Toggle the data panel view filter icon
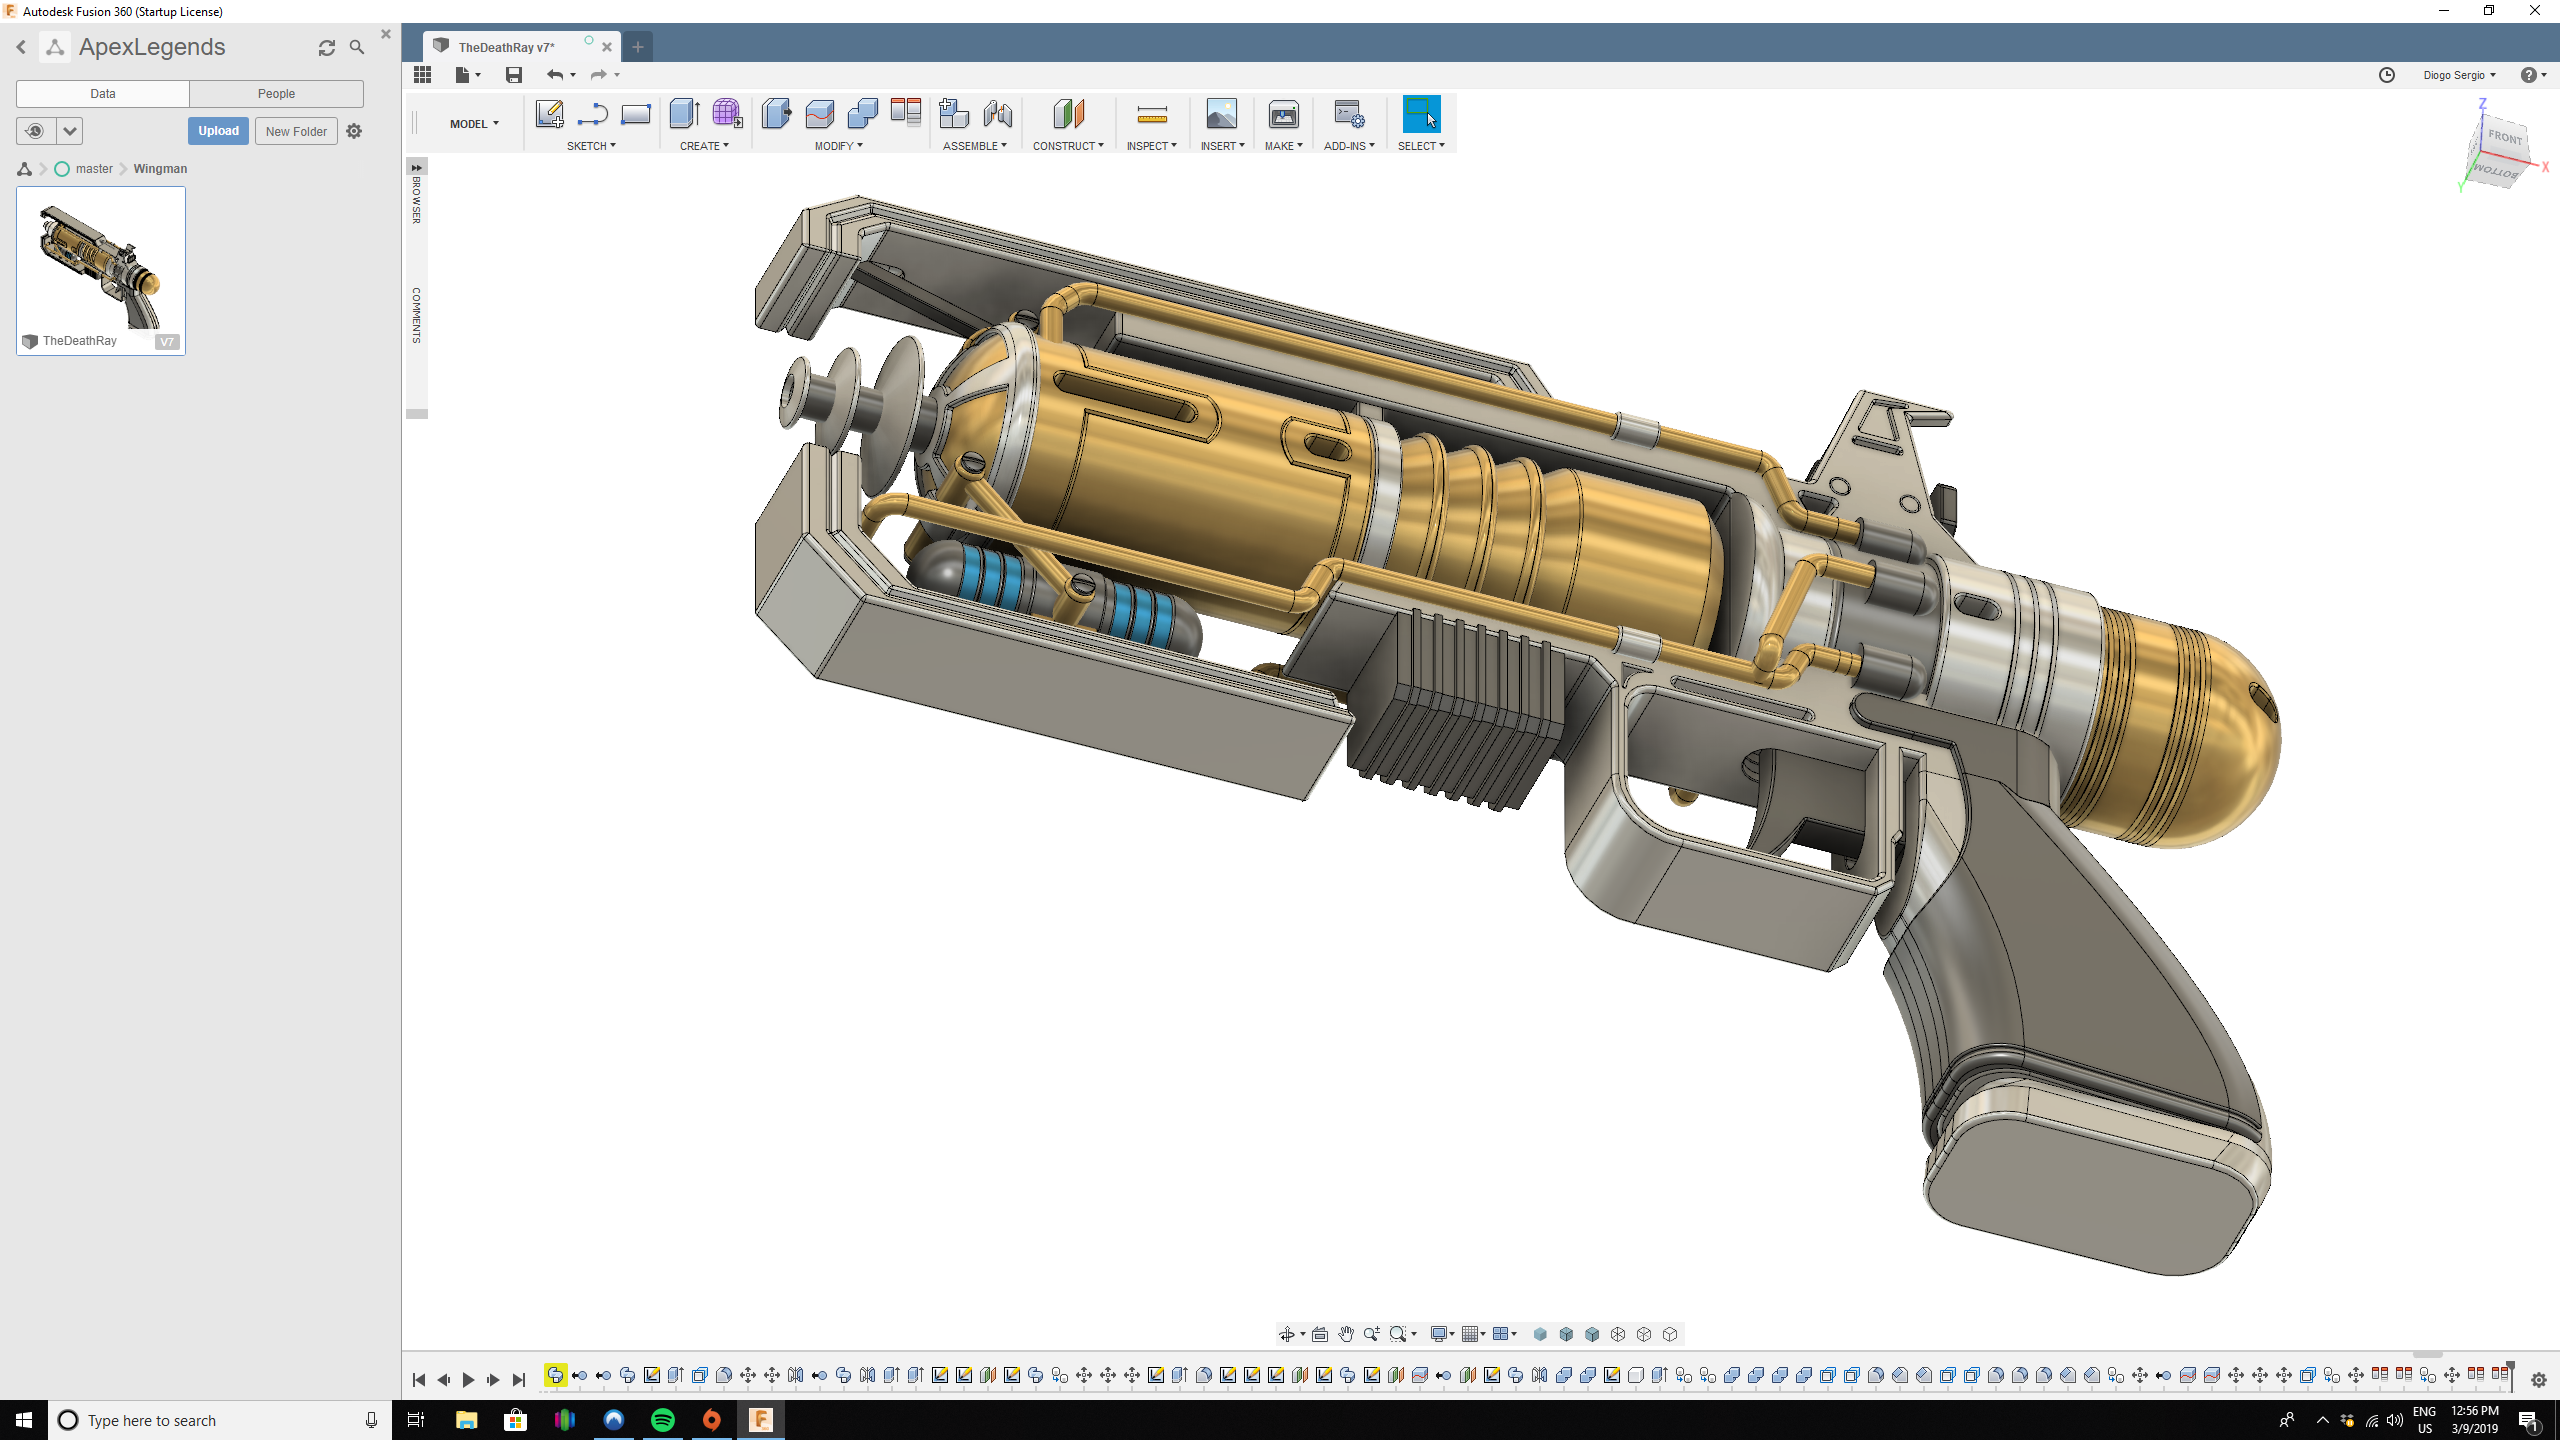Image resolution: width=2560 pixels, height=1440 pixels. click(35, 131)
